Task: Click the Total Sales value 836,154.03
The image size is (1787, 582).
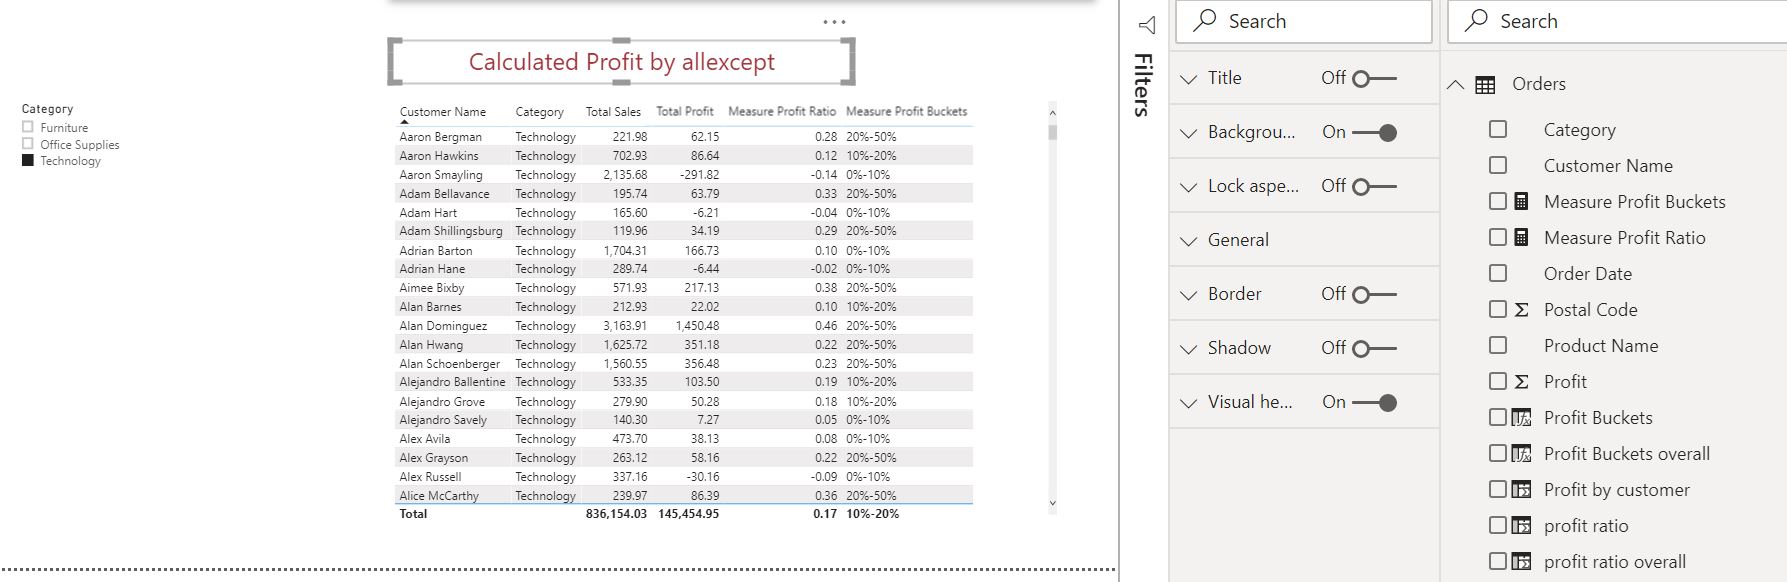Action: (x=616, y=514)
